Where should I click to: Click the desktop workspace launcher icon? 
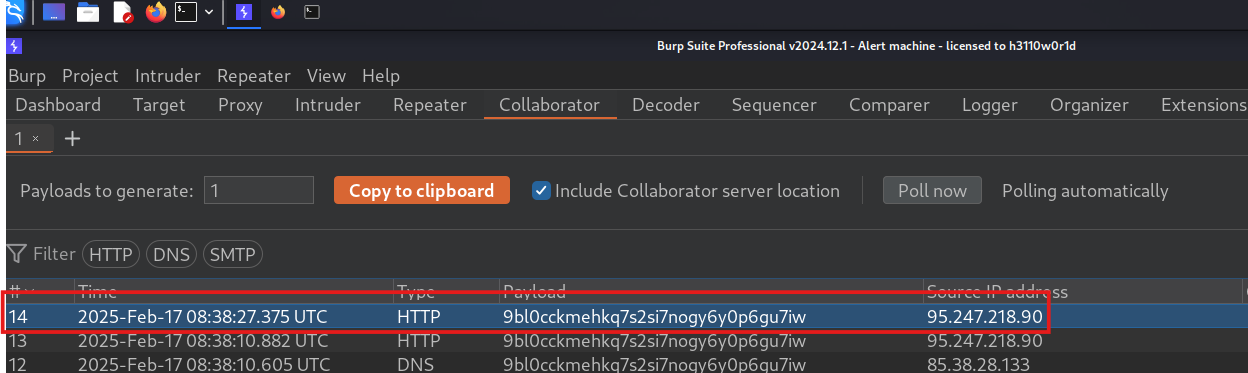pos(53,12)
